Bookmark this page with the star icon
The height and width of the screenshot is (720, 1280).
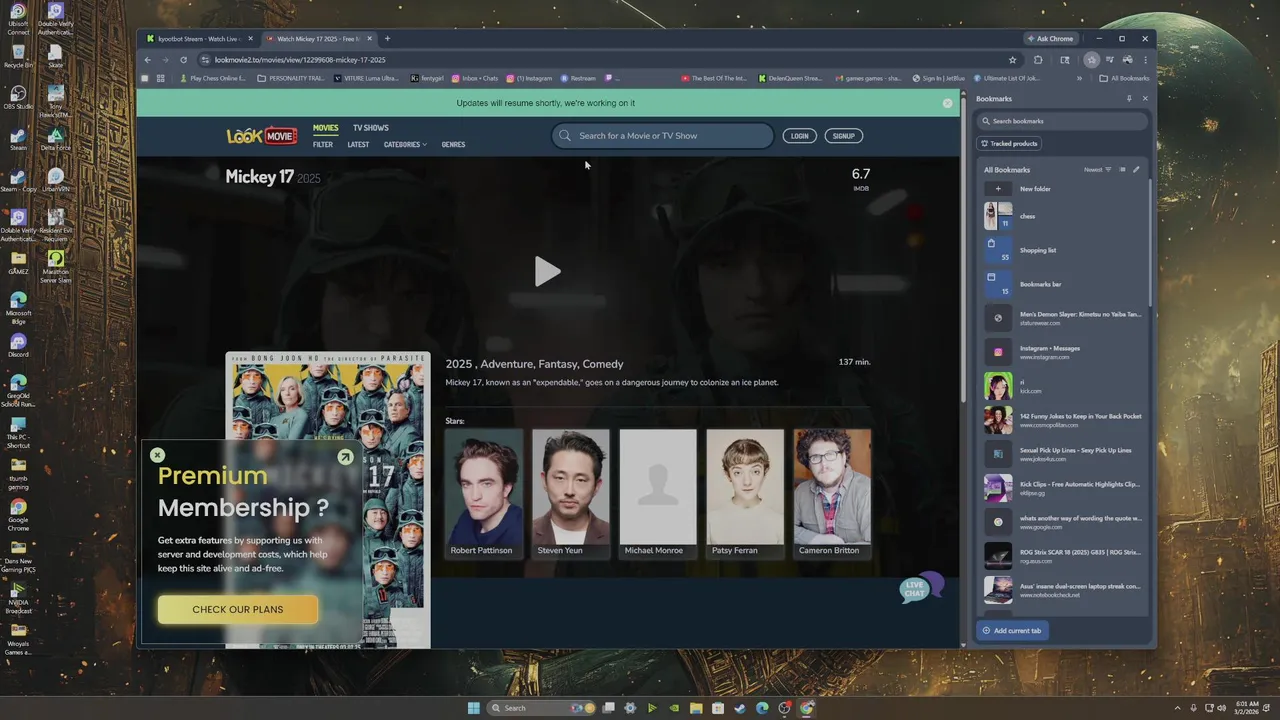point(1013,60)
